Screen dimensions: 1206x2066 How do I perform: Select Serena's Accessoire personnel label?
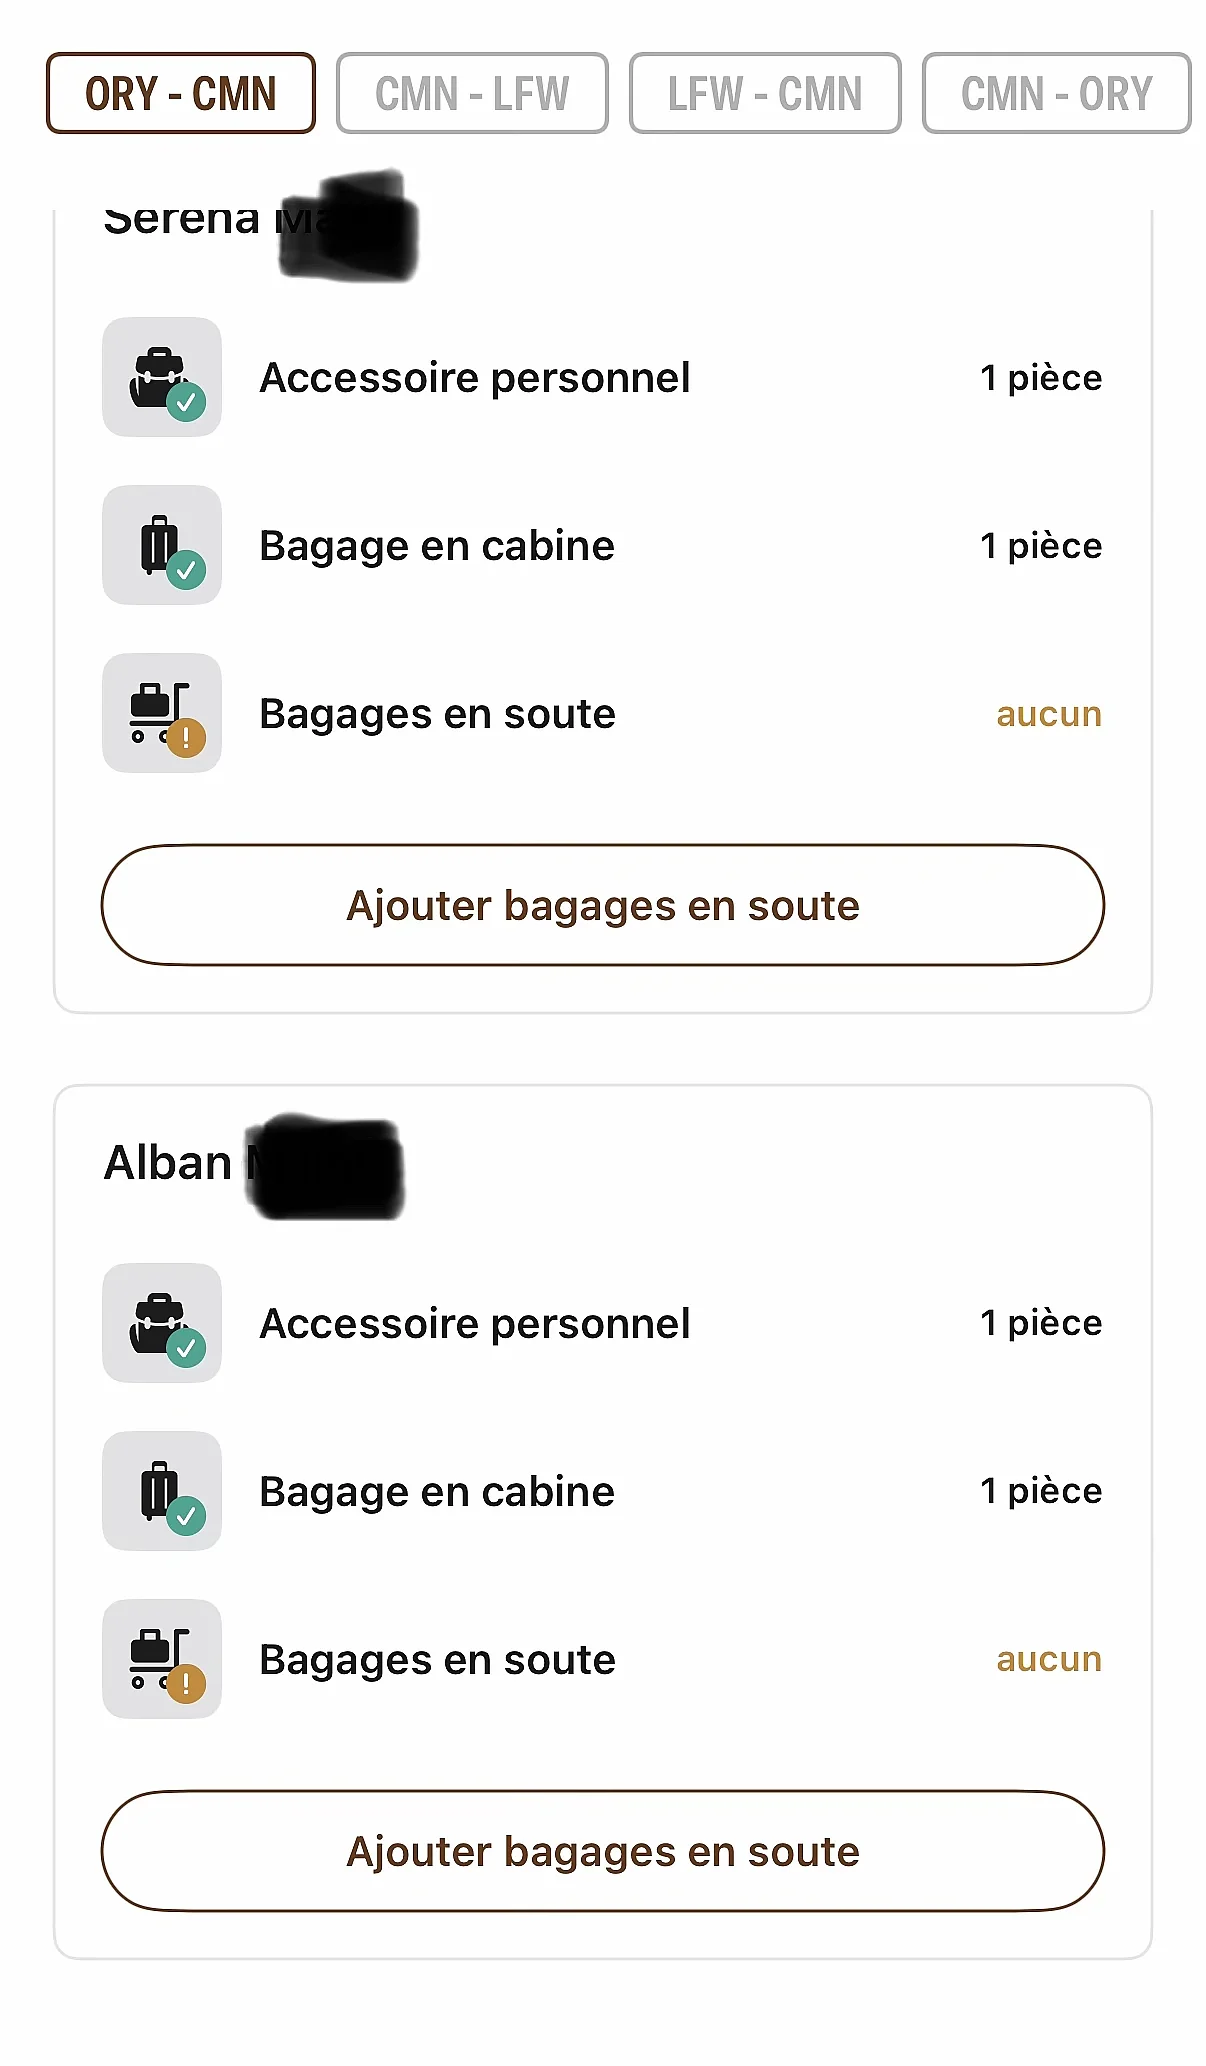pos(475,378)
